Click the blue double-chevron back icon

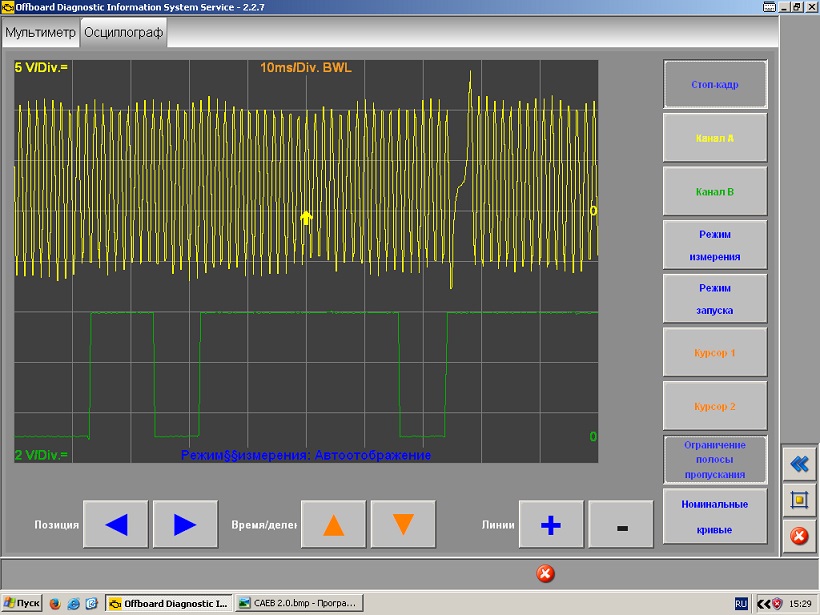(x=798, y=463)
